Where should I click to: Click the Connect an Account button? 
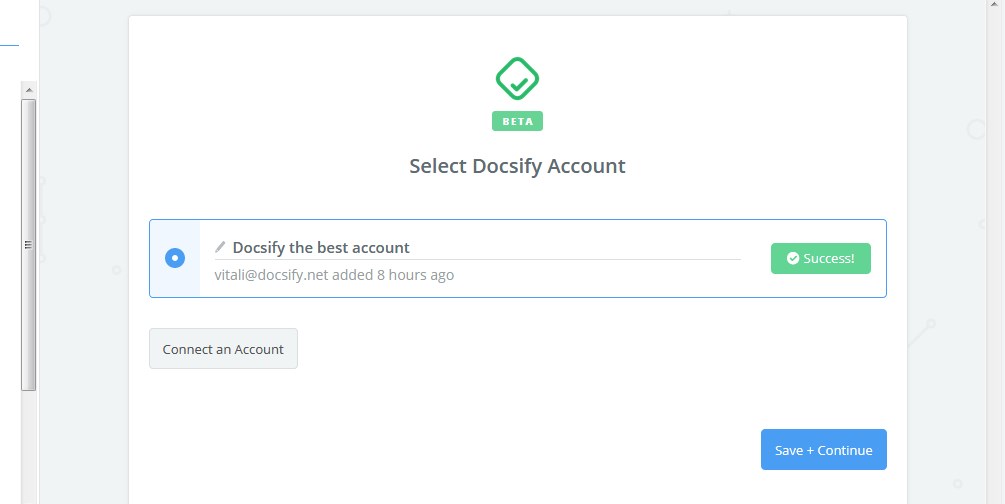[223, 349]
